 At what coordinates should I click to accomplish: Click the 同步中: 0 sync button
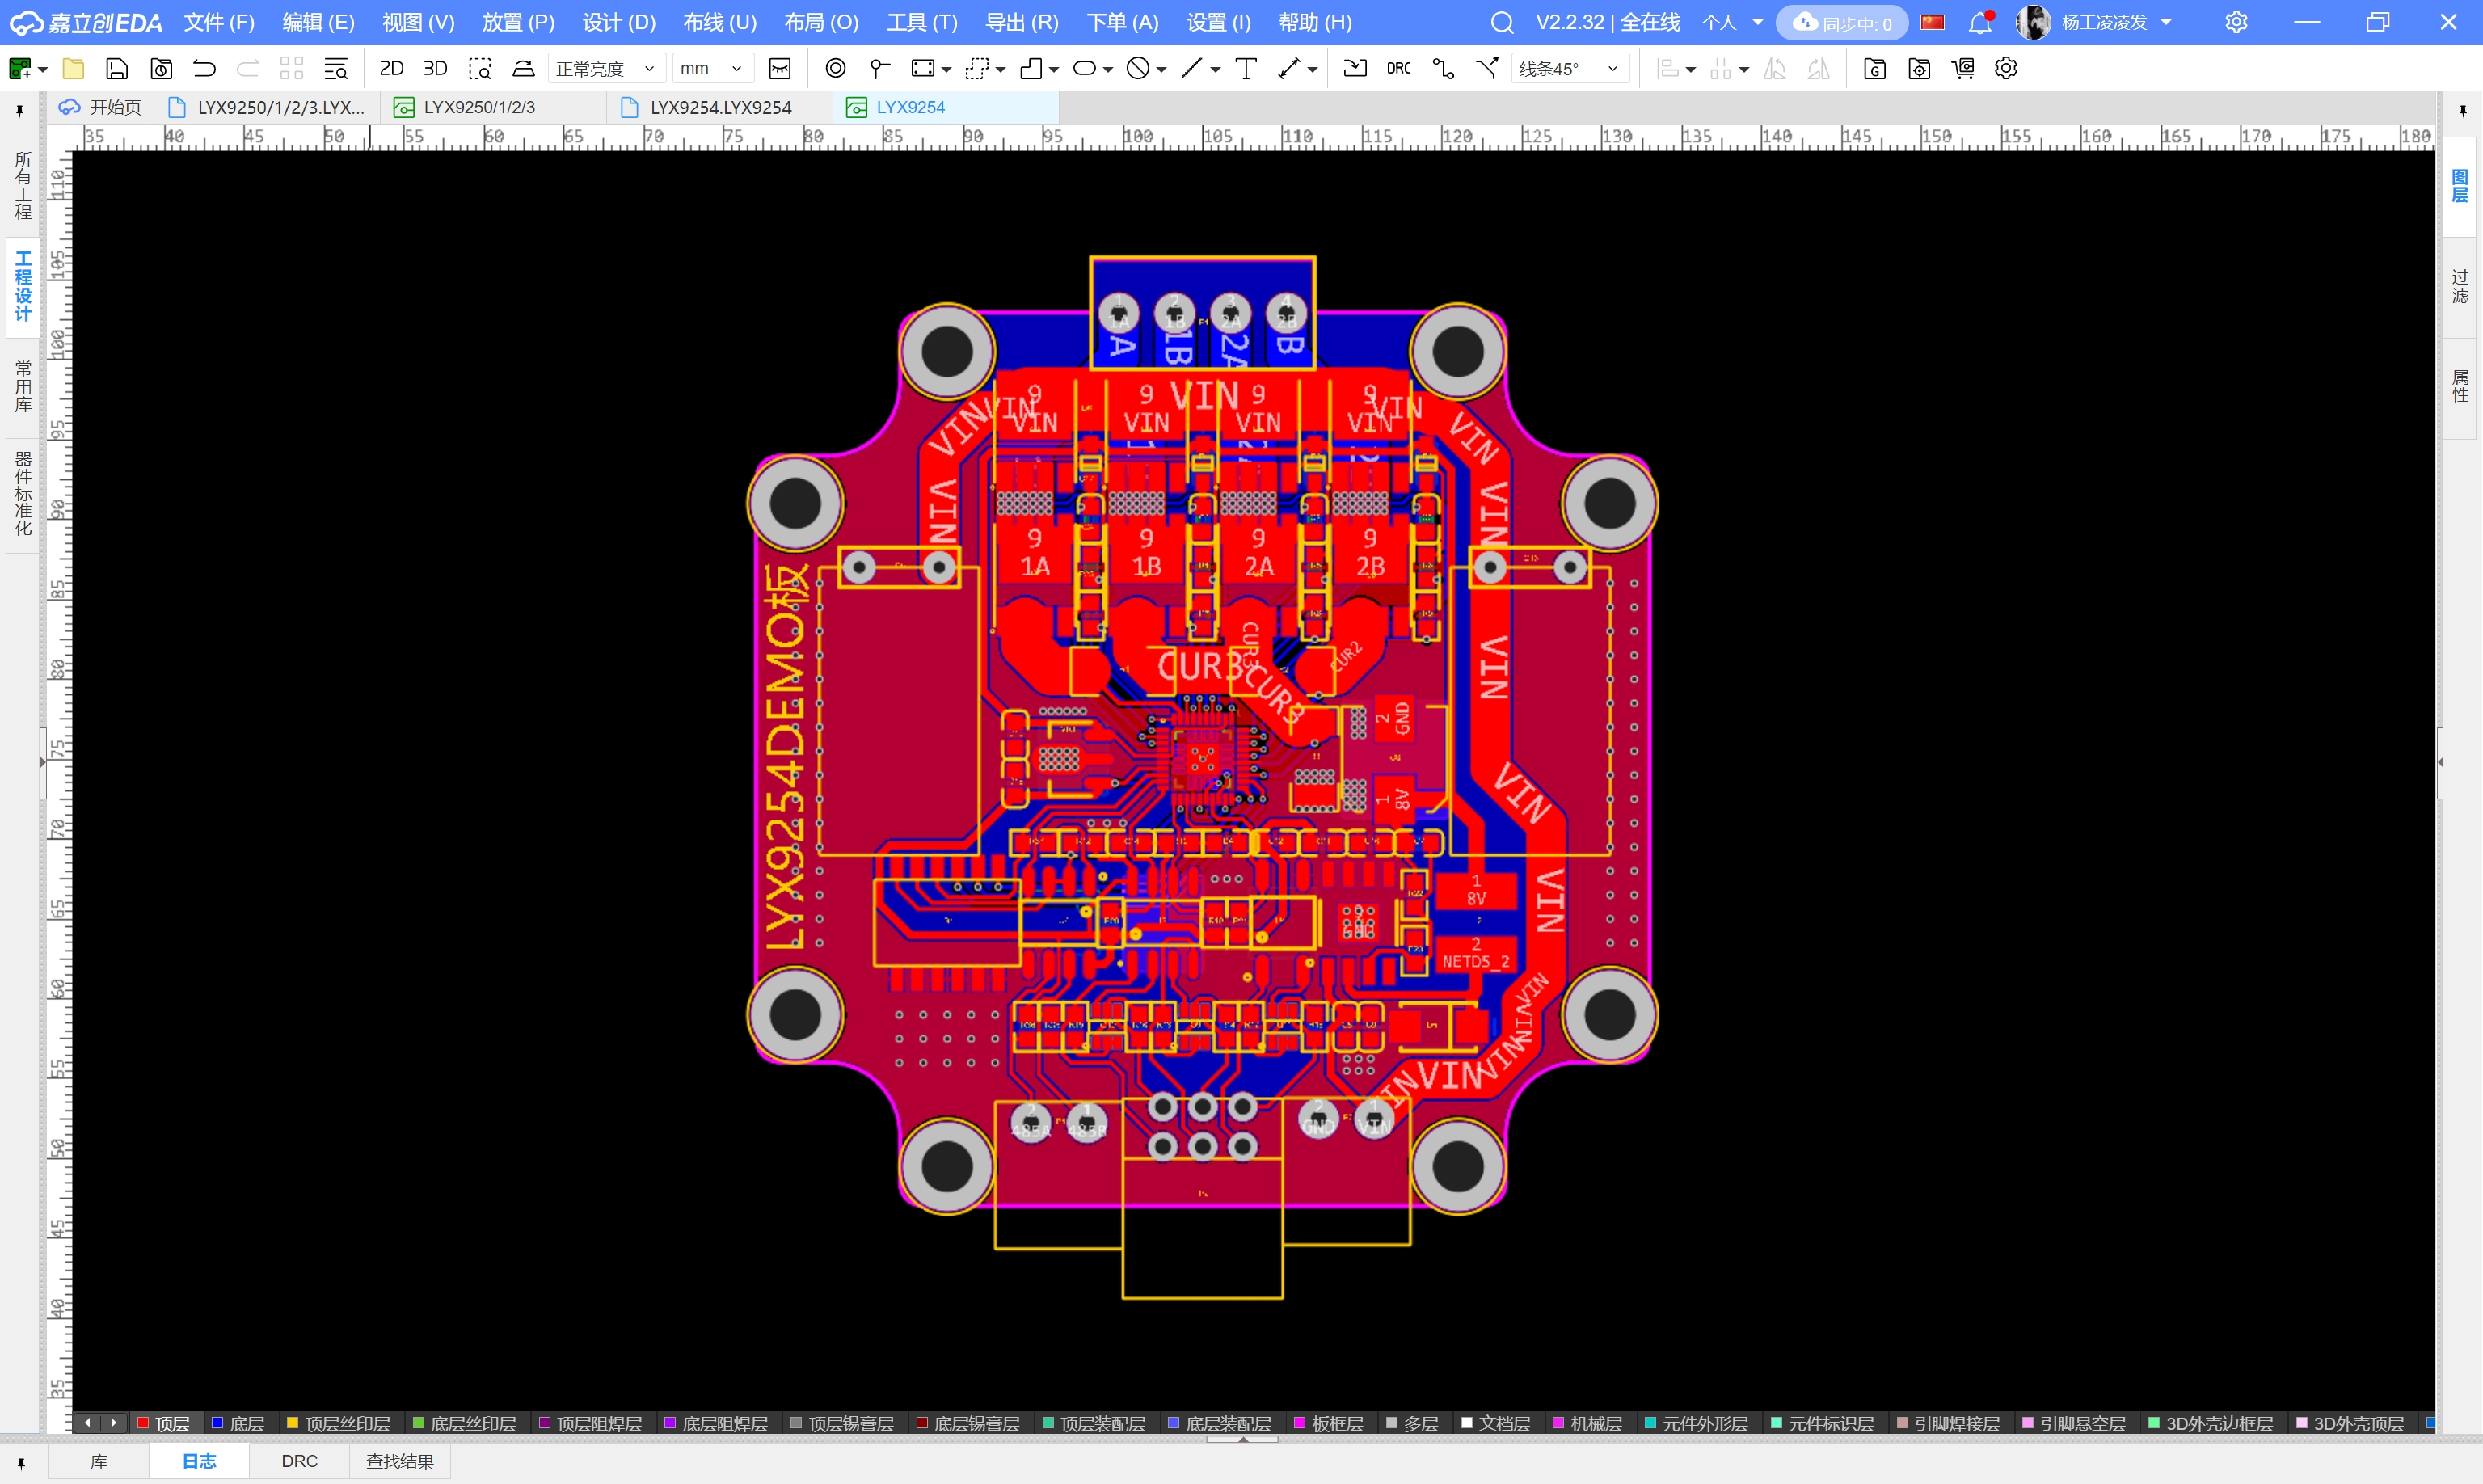[x=1842, y=23]
